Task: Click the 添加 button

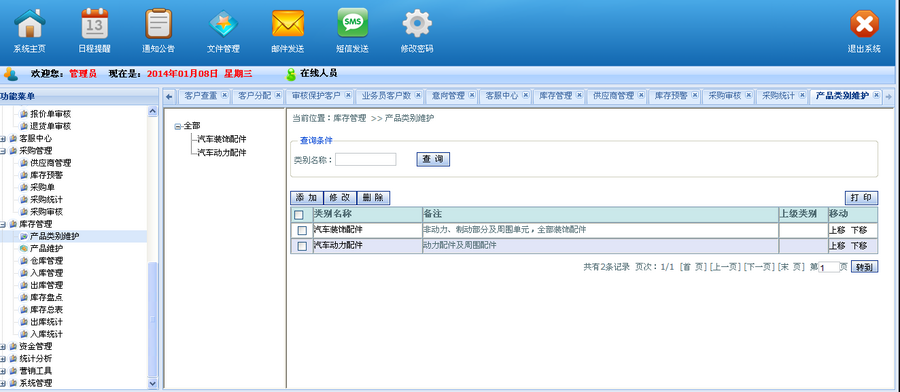Action: pyautogui.click(x=307, y=197)
